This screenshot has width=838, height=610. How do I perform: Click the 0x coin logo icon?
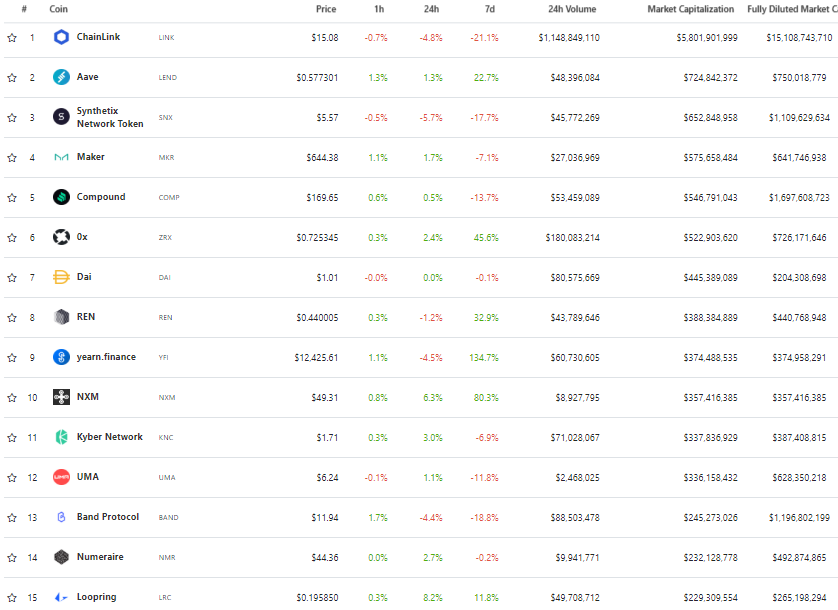pos(61,237)
